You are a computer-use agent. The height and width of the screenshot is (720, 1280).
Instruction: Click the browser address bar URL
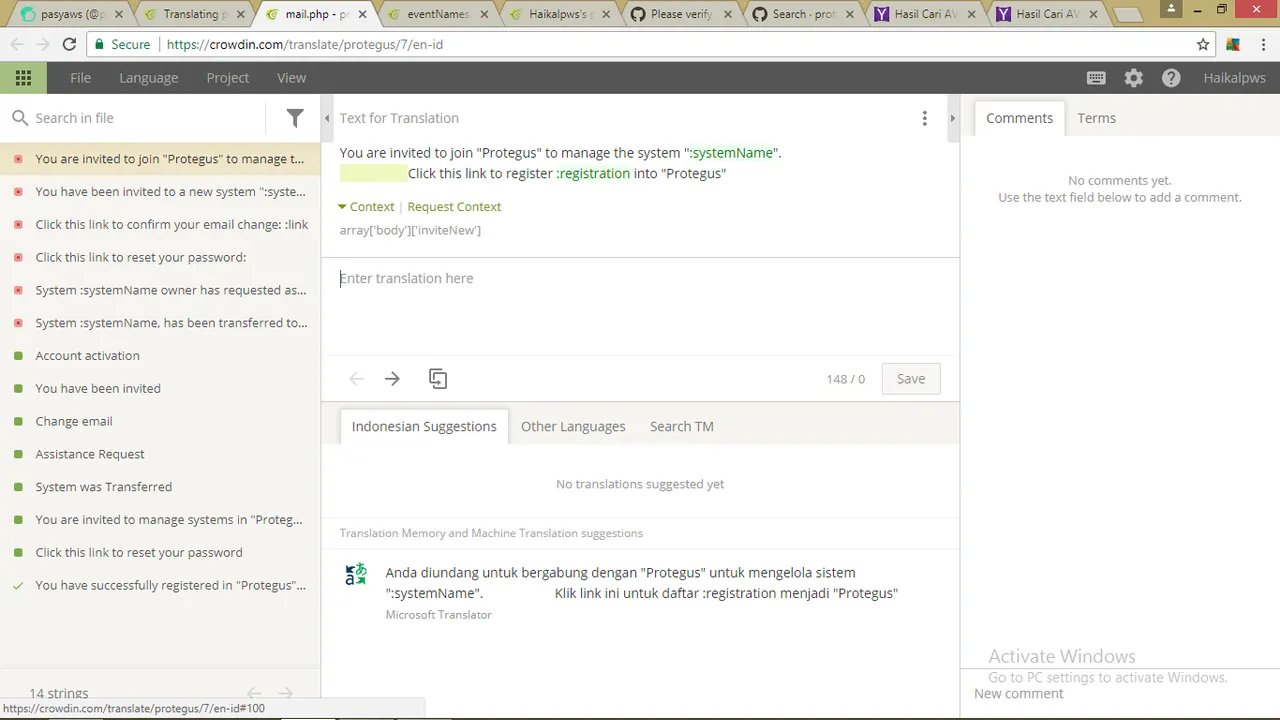(305, 44)
